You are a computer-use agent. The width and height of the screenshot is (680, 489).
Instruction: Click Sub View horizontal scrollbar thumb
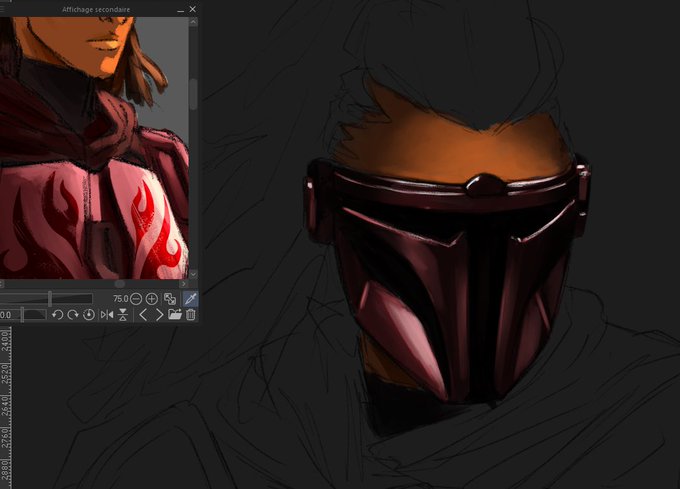(x=120, y=284)
